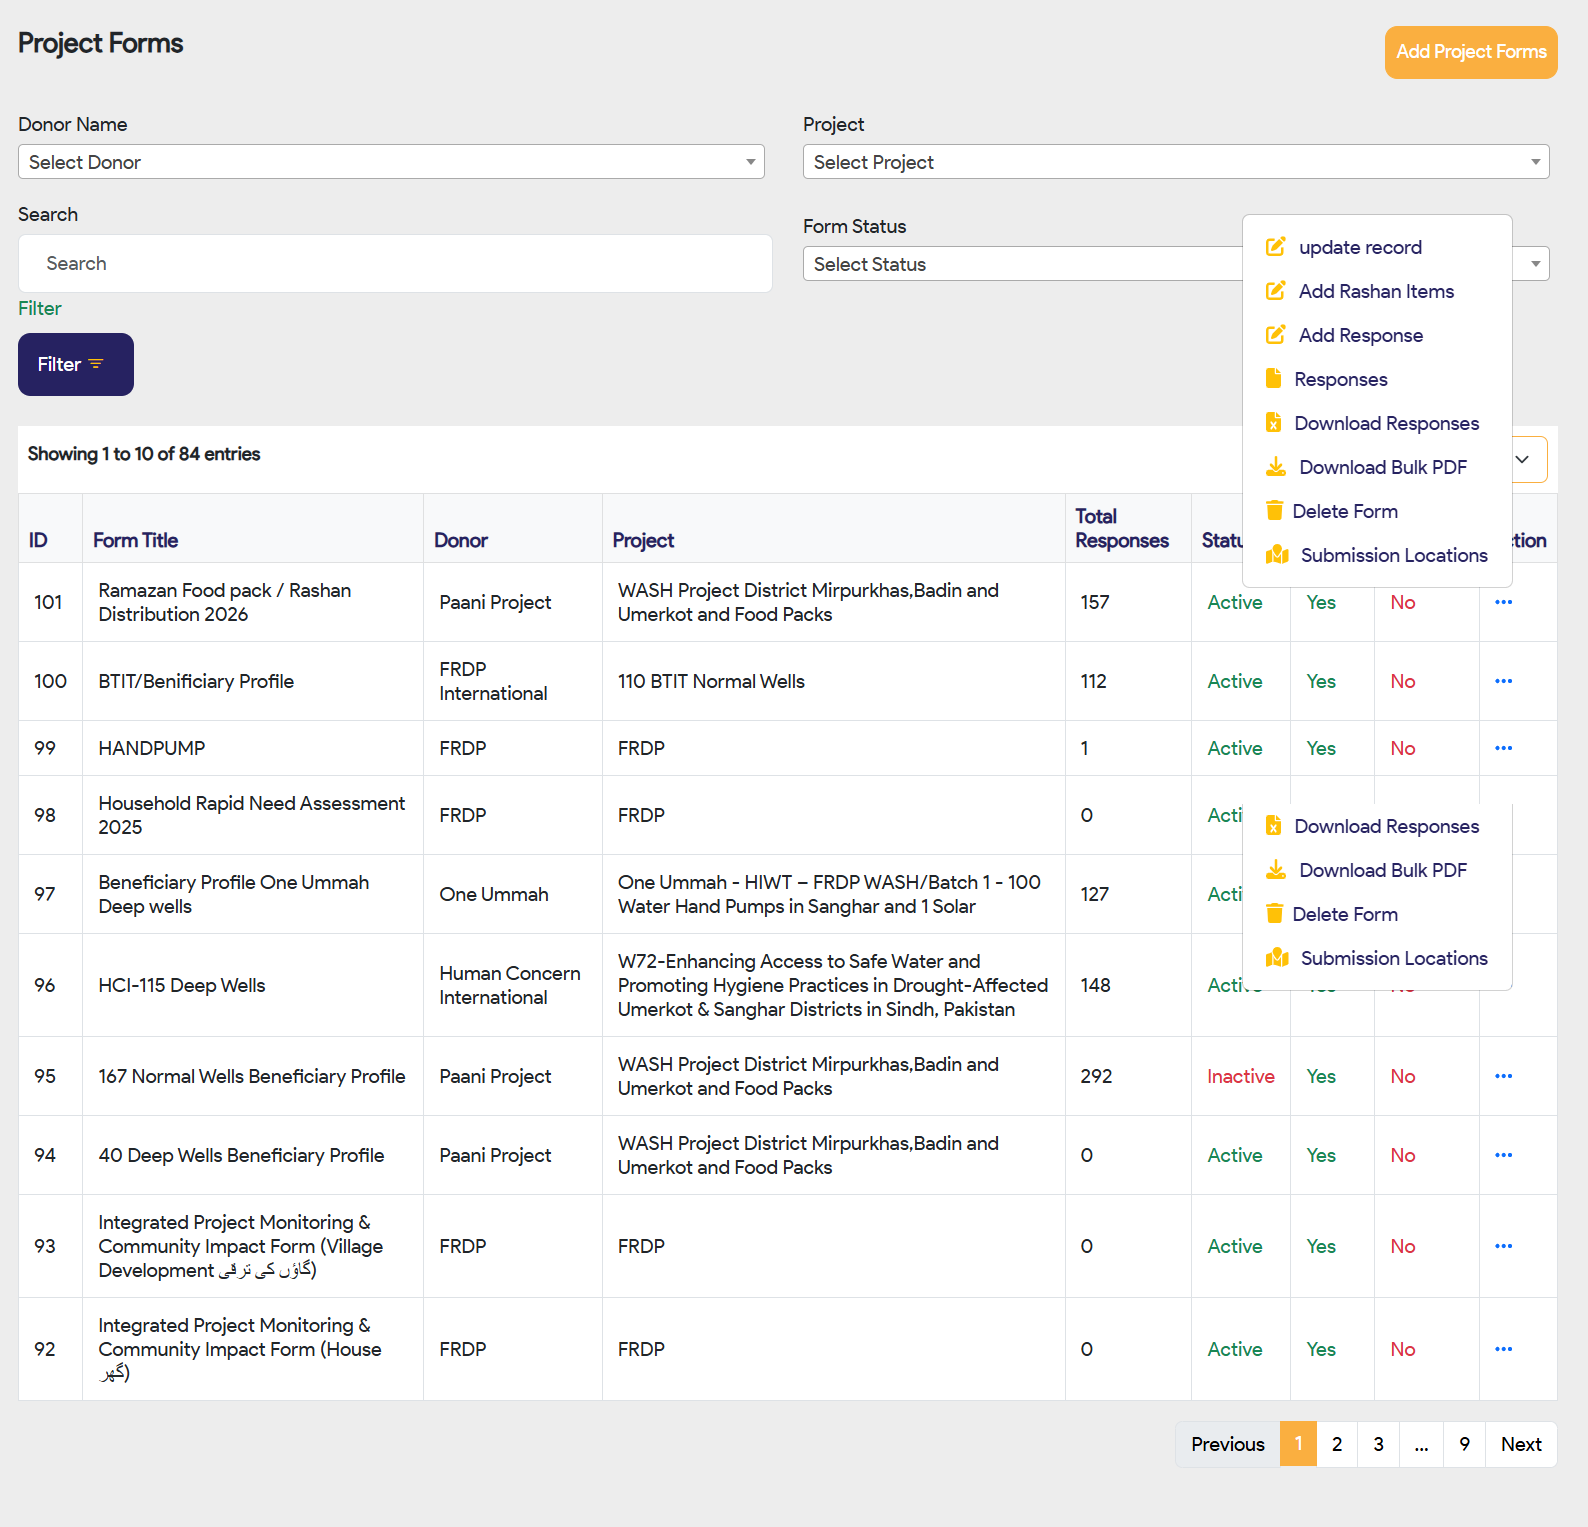Open row actions for form ID 92
Viewport: 1588px width, 1527px height.
pyautogui.click(x=1503, y=1349)
